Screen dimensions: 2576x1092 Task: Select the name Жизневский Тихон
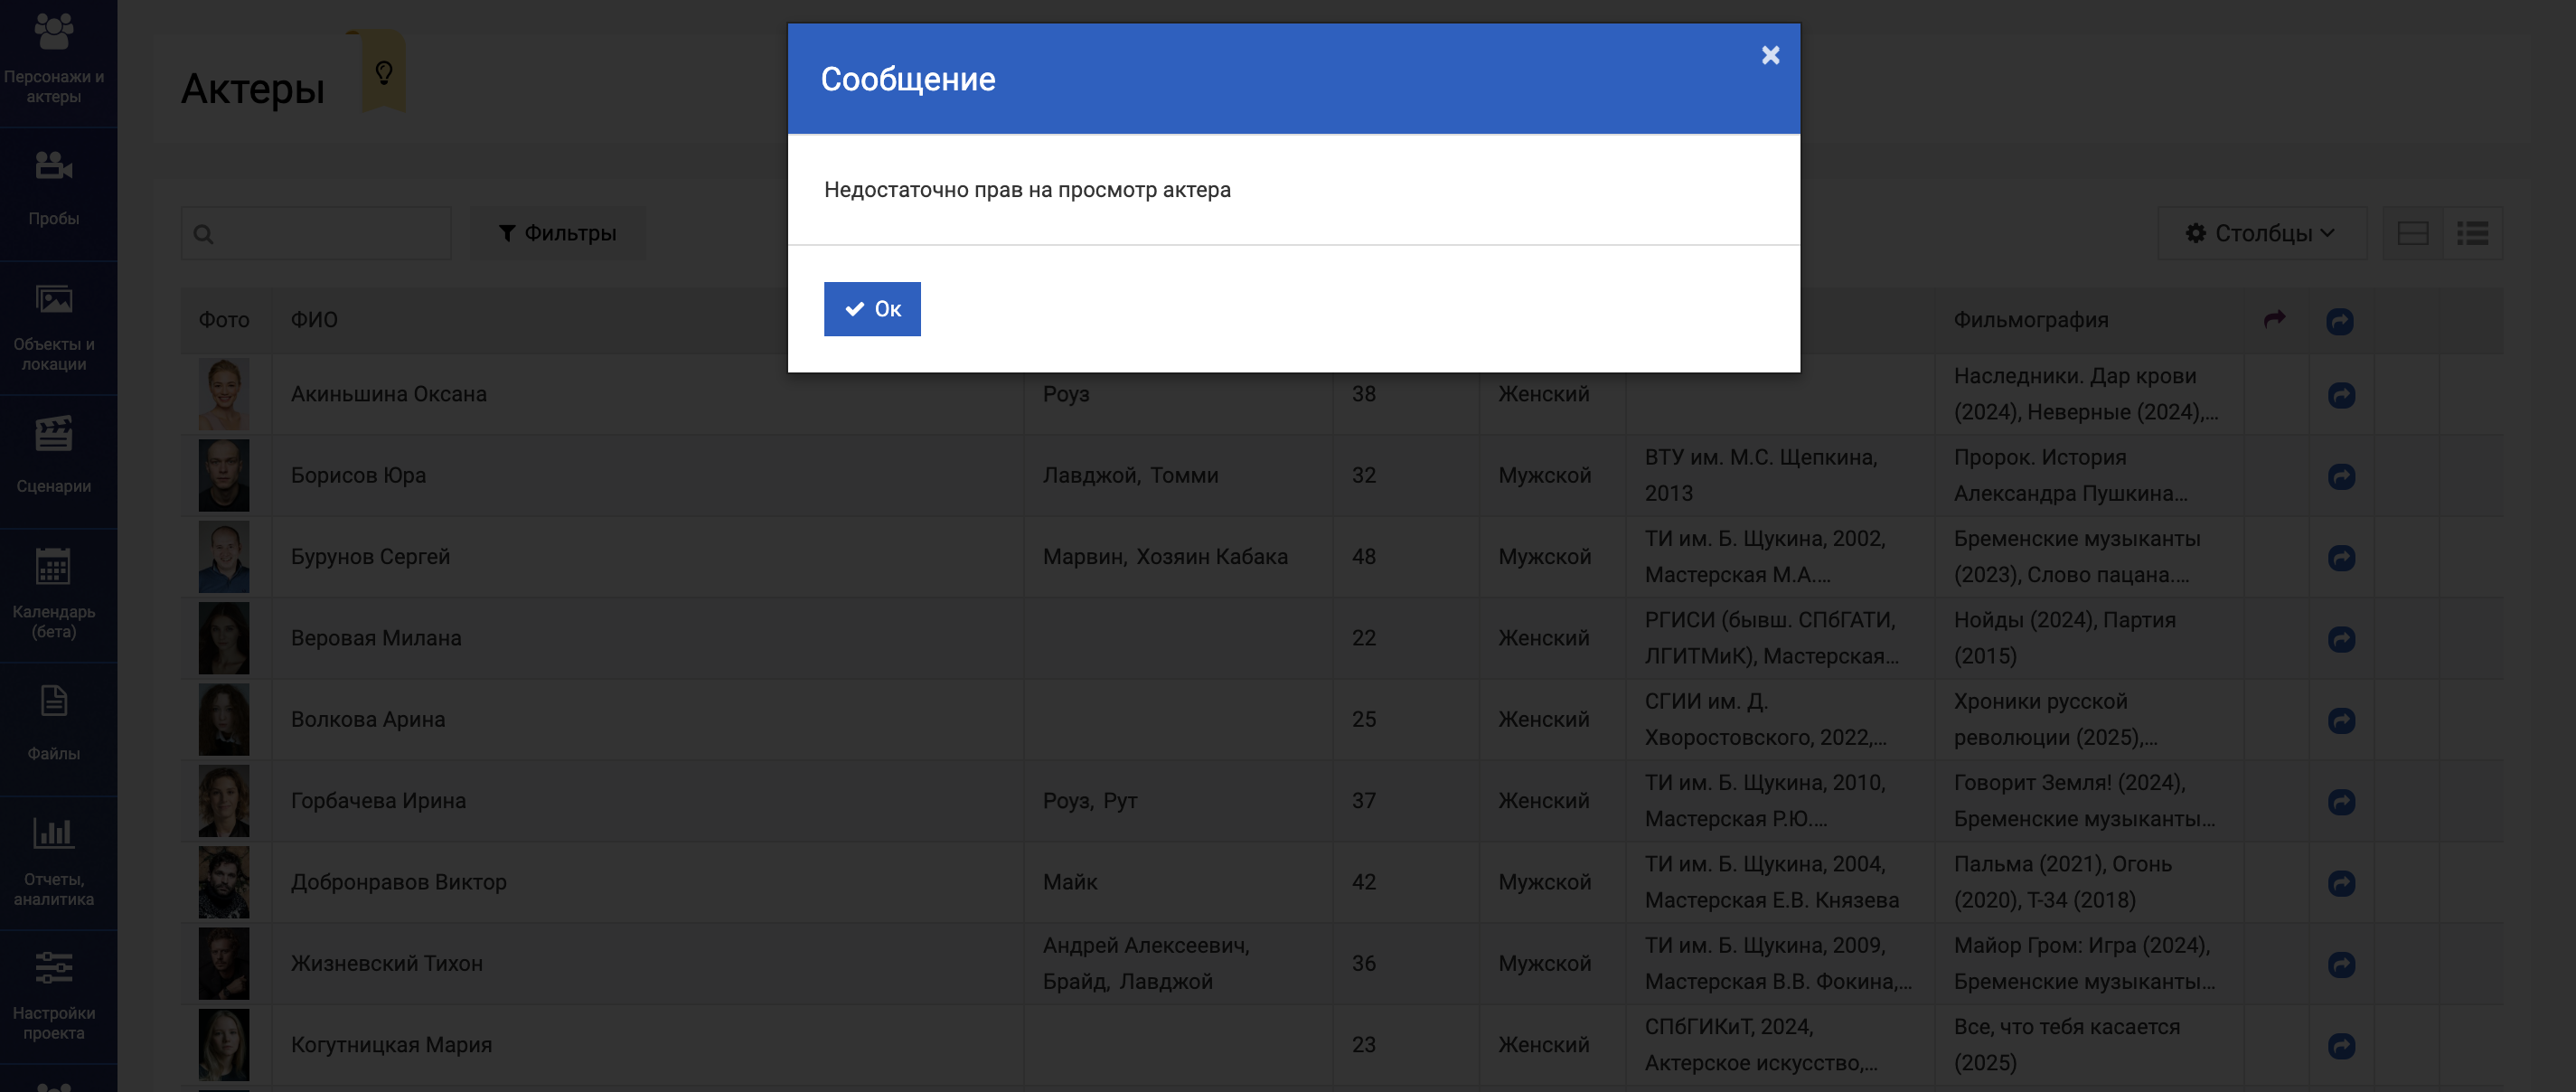pos(386,963)
